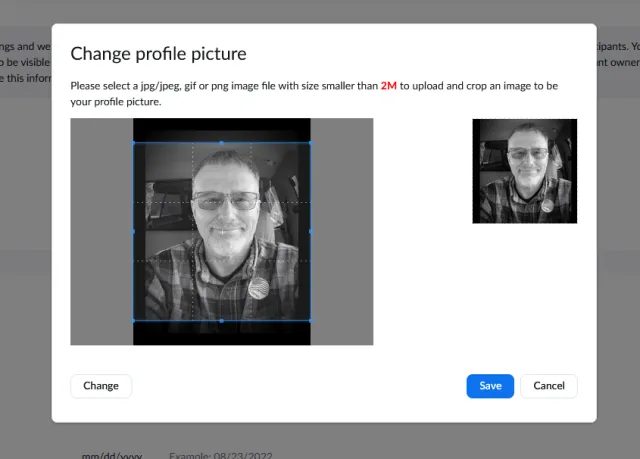Grab the top-left crop corner handle
The width and height of the screenshot is (640, 459).
(134, 142)
